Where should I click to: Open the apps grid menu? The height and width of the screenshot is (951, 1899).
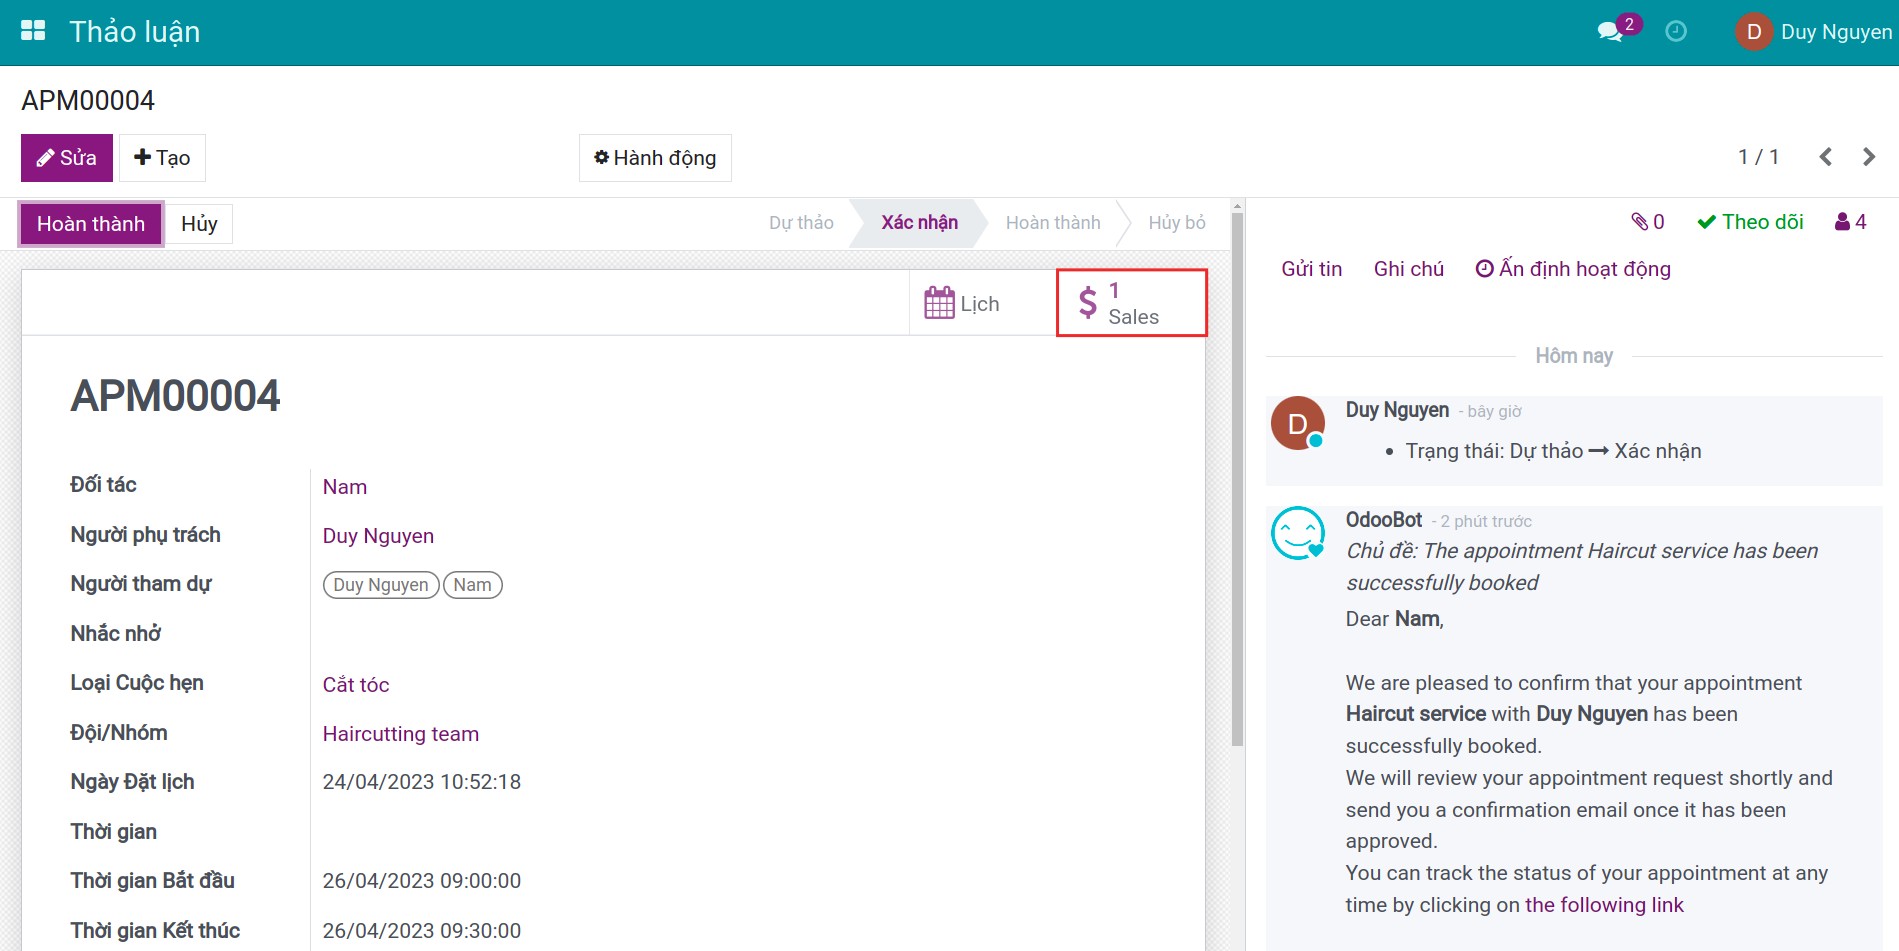(x=33, y=31)
